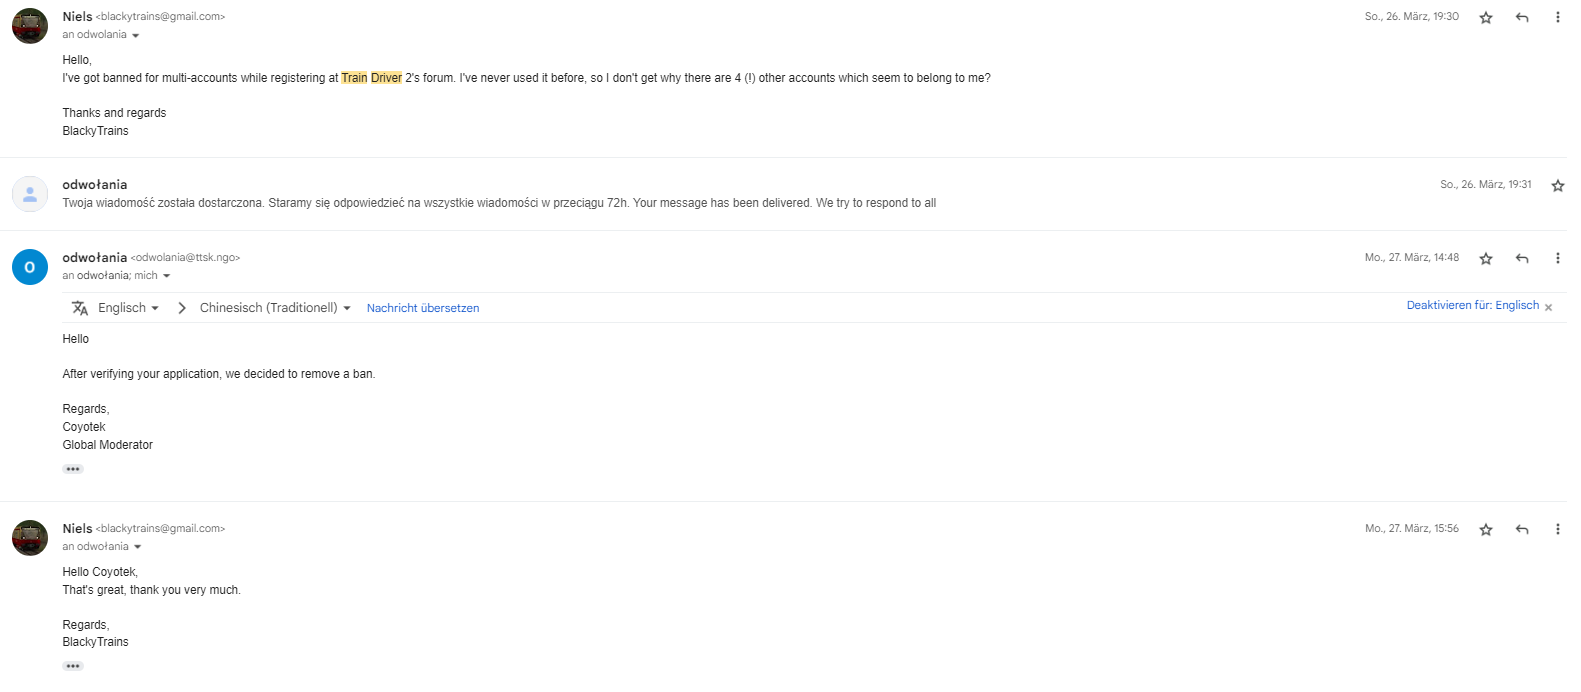The image size is (1581, 692).
Task: Open more options on moderator message
Action: click(x=1557, y=258)
